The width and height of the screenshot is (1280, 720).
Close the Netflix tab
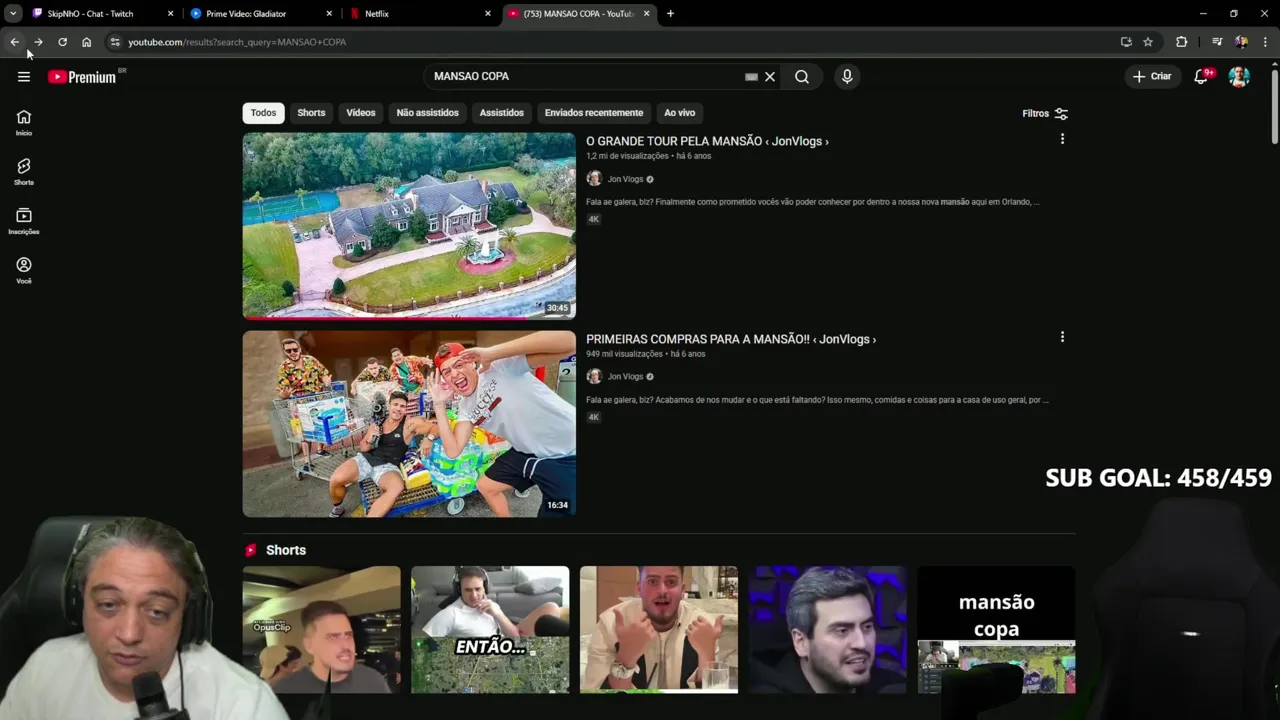pos(488,14)
